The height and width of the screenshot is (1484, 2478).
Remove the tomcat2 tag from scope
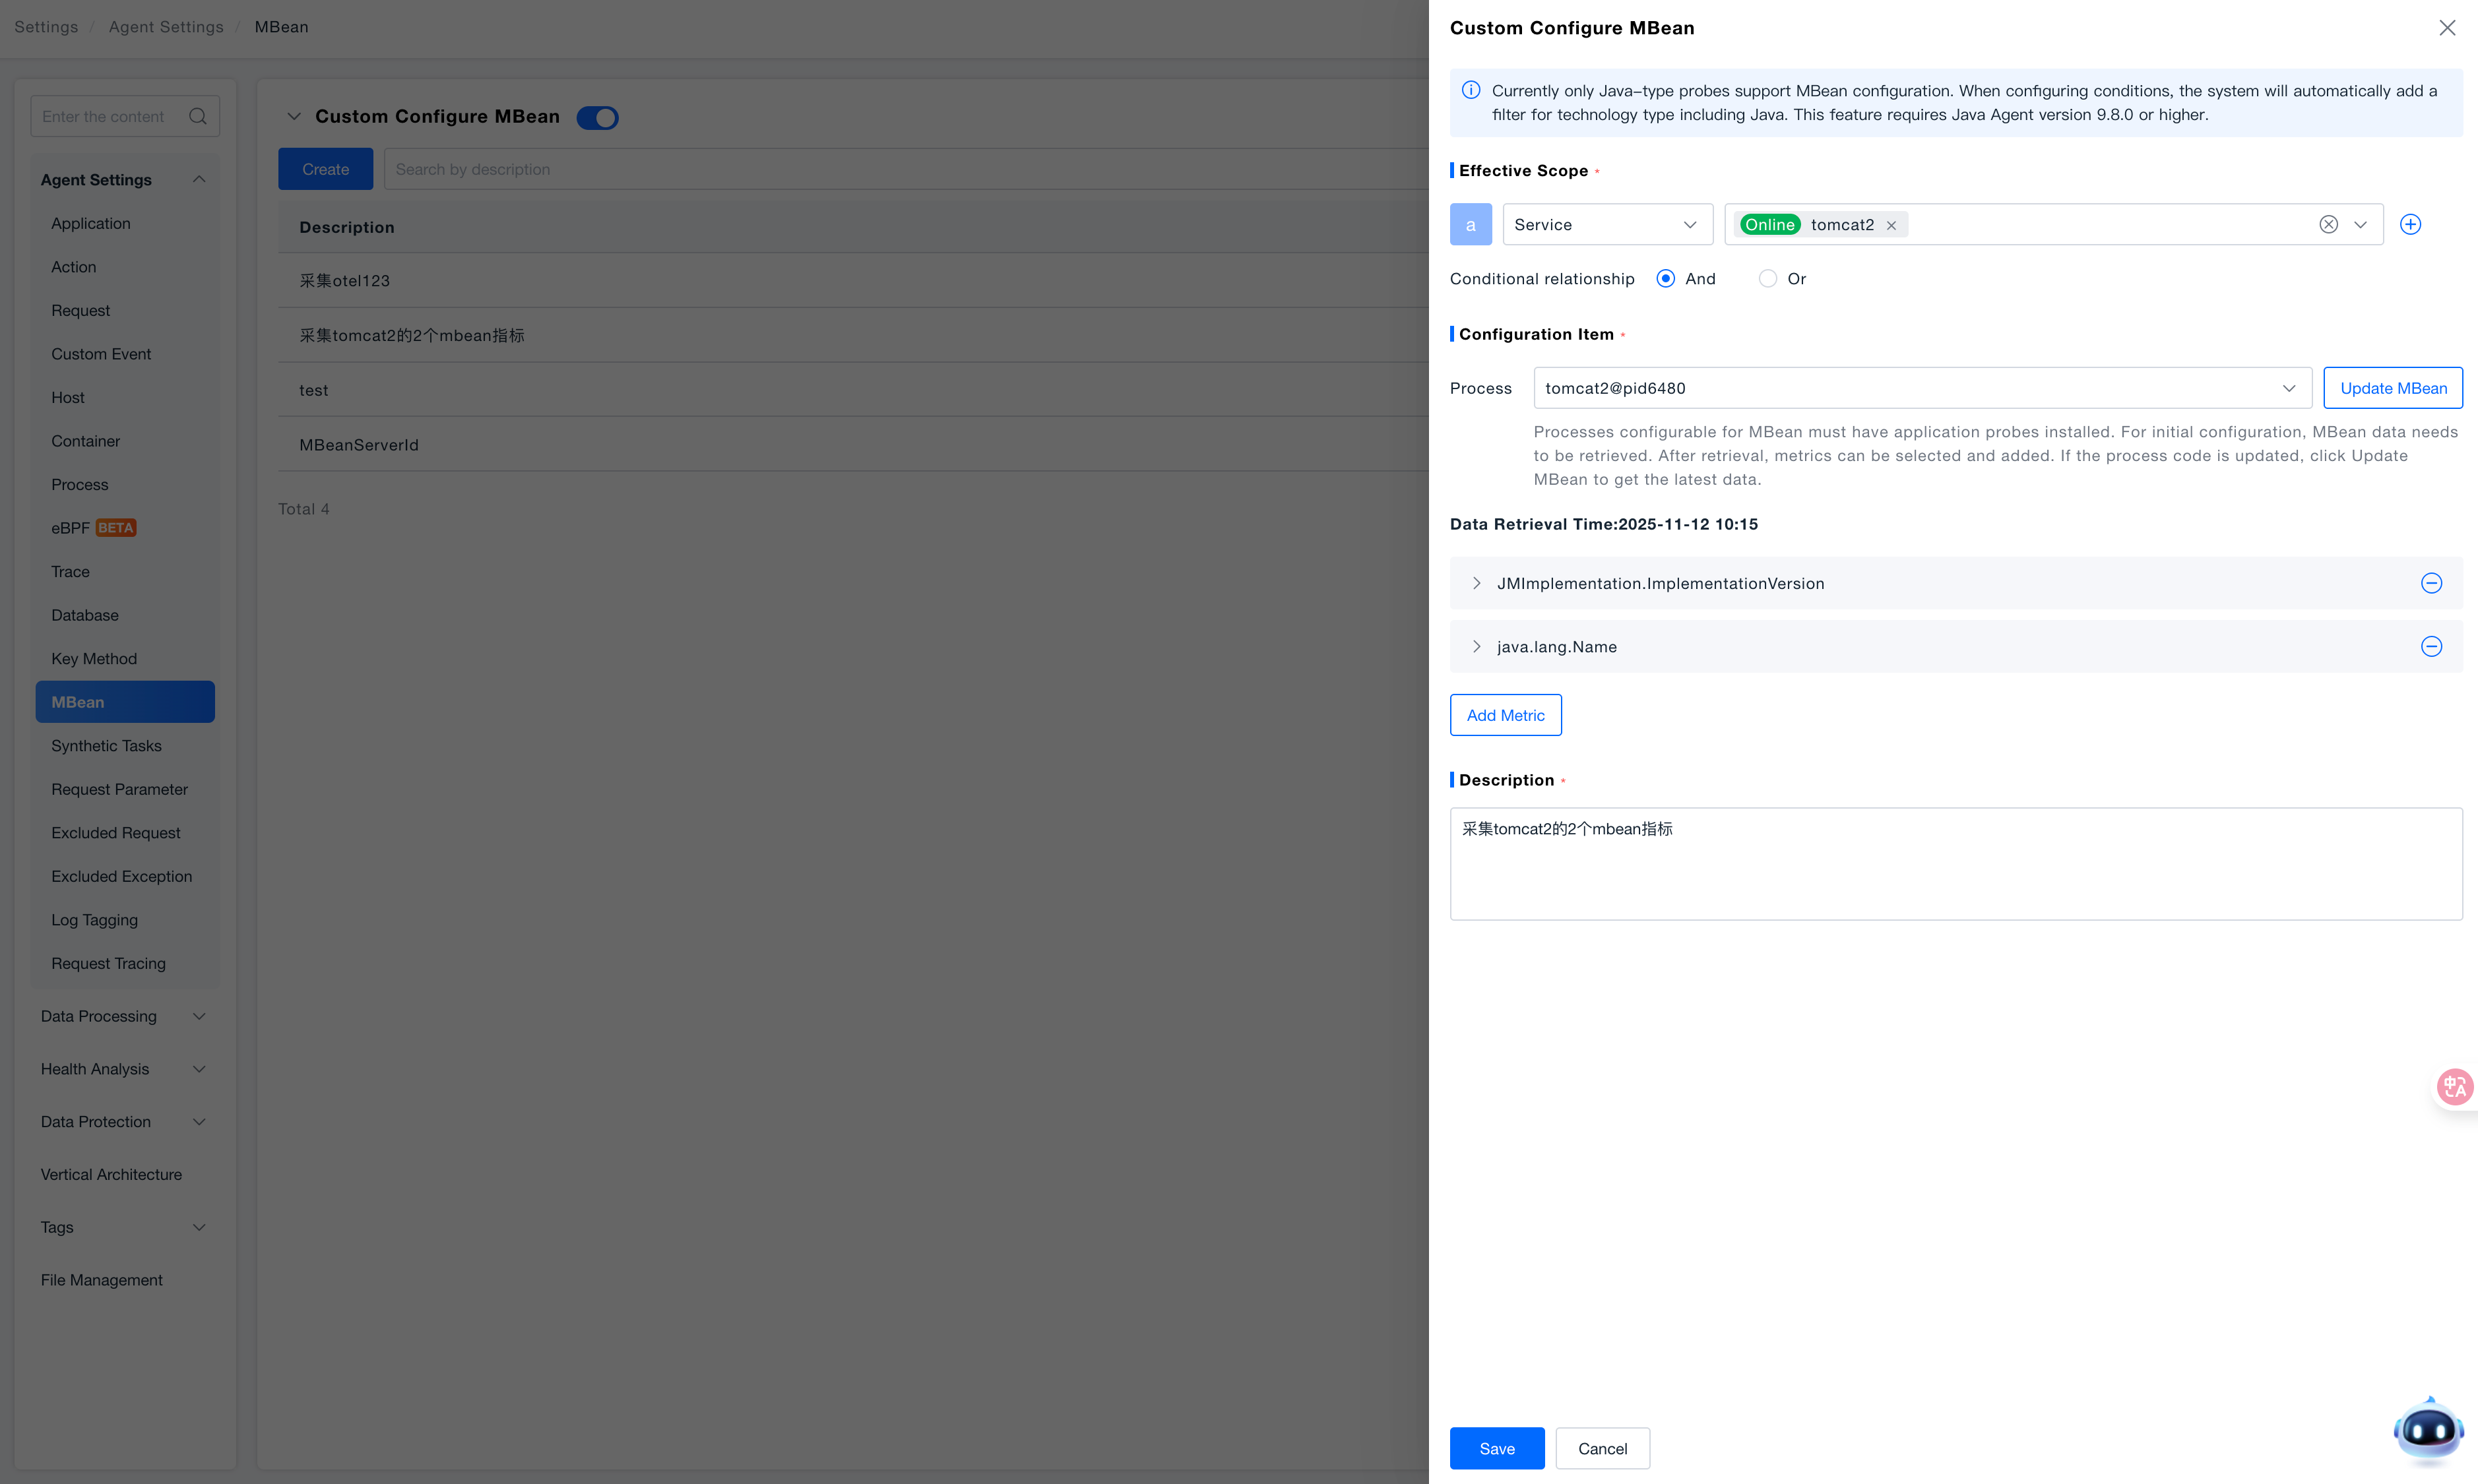tap(1891, 226)
